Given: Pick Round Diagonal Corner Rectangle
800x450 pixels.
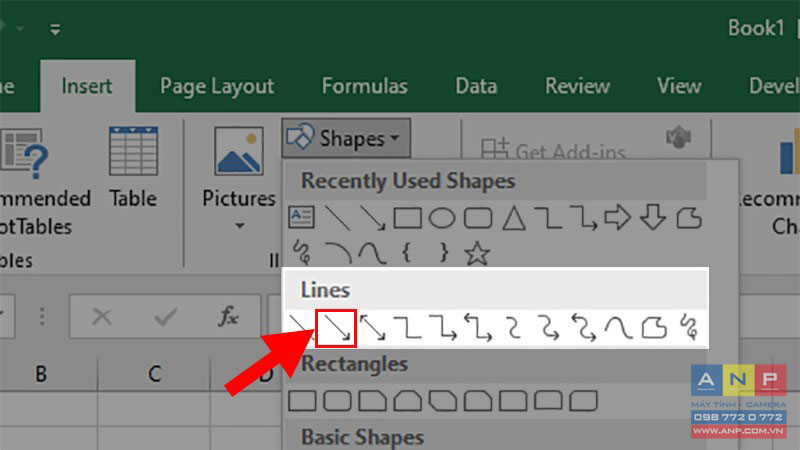Looking at the screenshot, I should 584,401.
